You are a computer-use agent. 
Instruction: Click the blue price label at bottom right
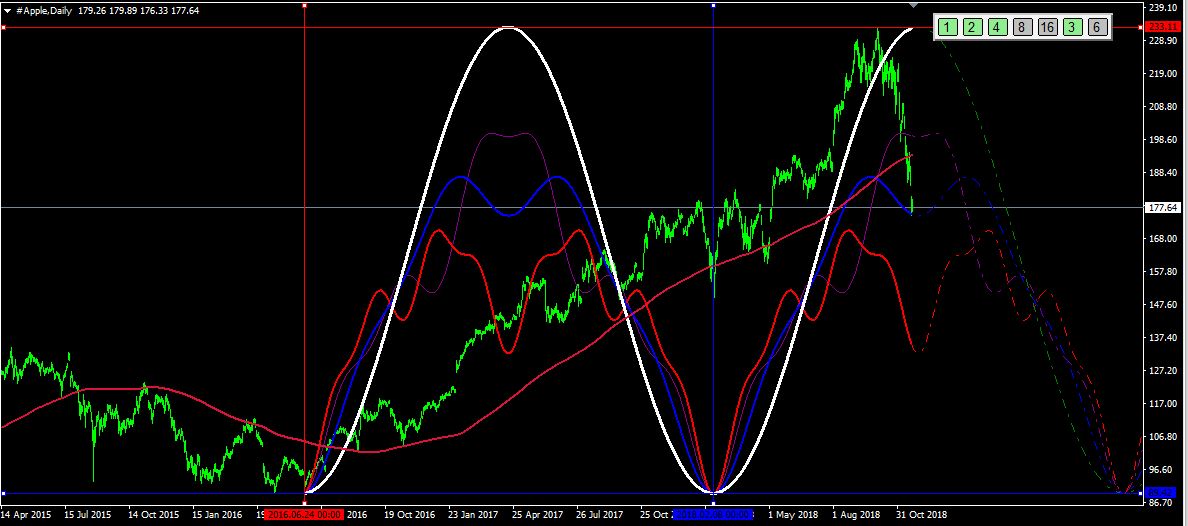pos(1160,492)
